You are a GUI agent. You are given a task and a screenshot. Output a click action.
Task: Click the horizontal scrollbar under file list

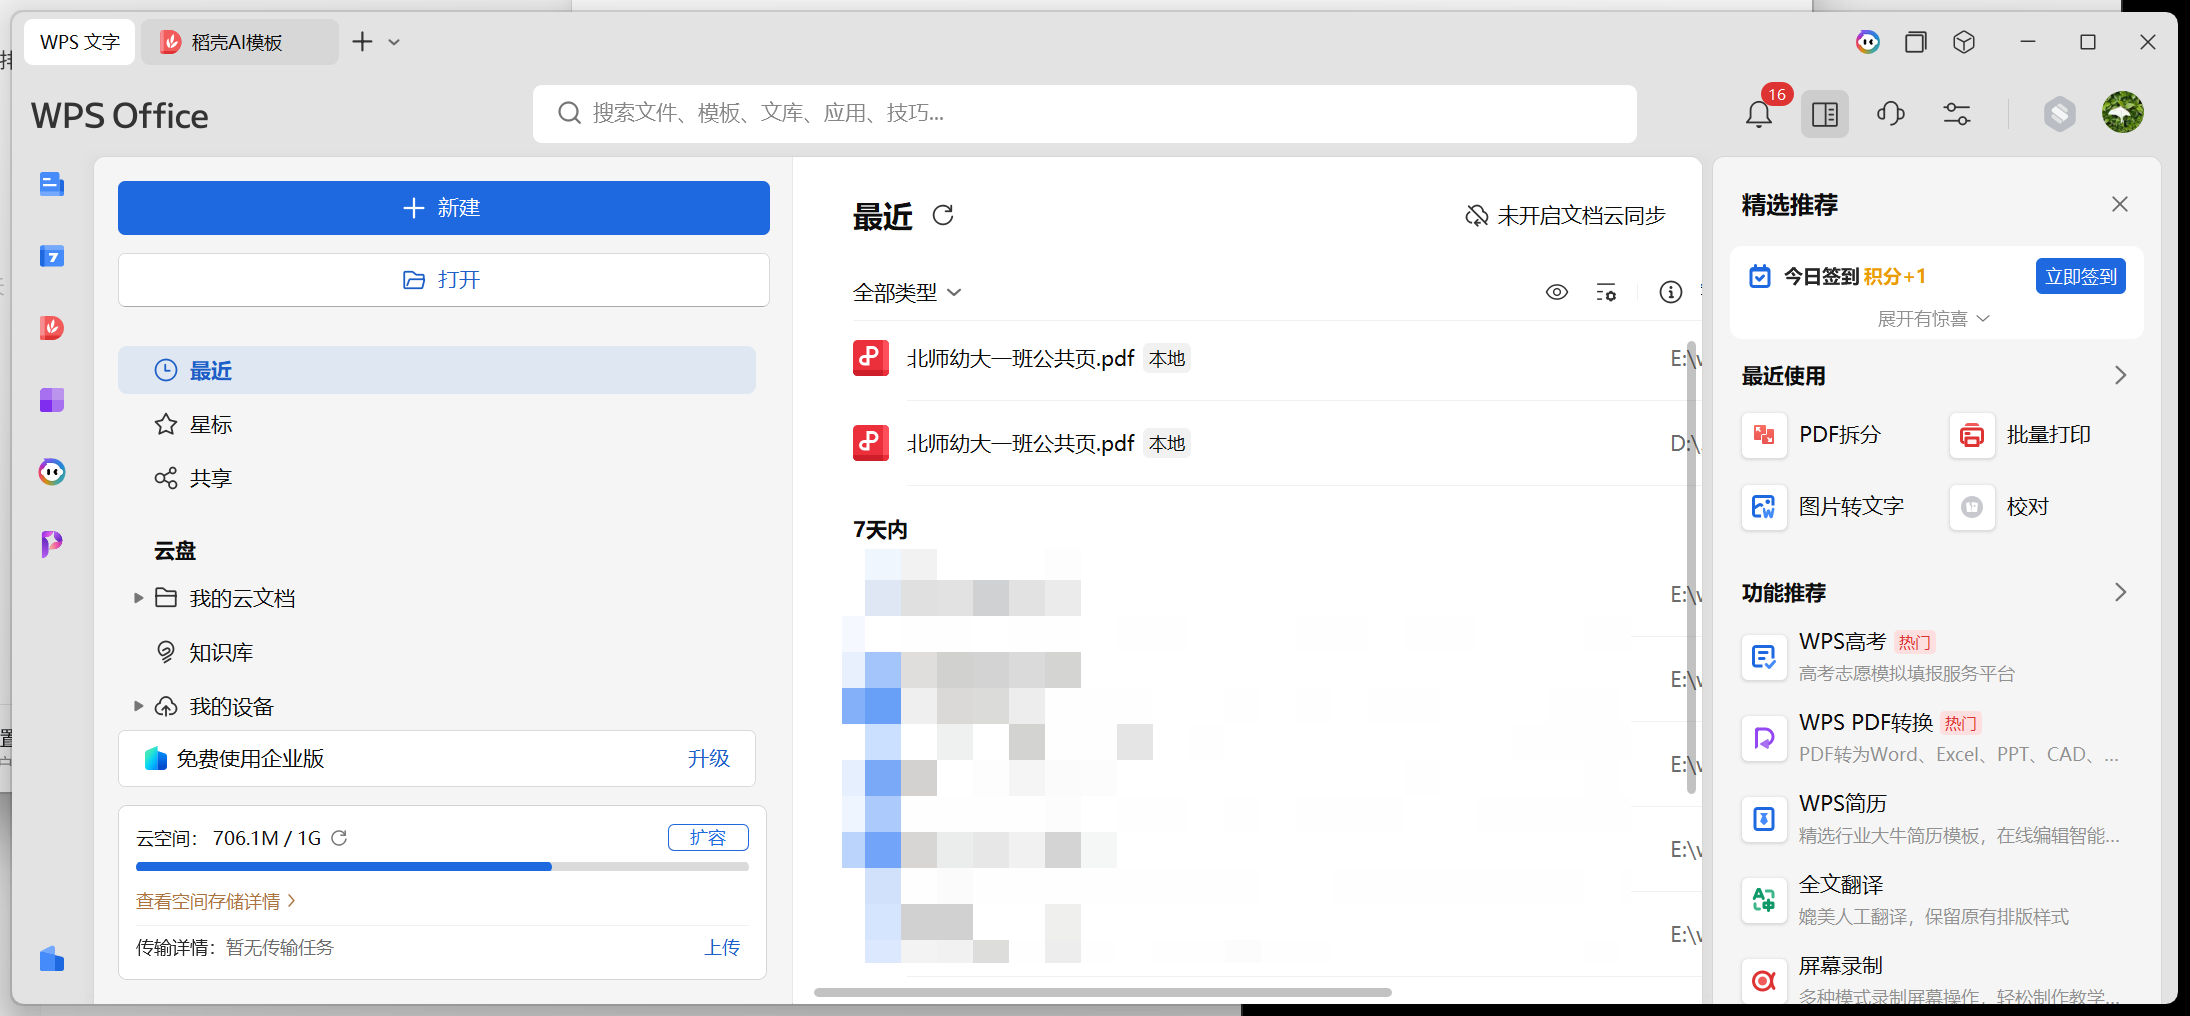coord(1102,993)
